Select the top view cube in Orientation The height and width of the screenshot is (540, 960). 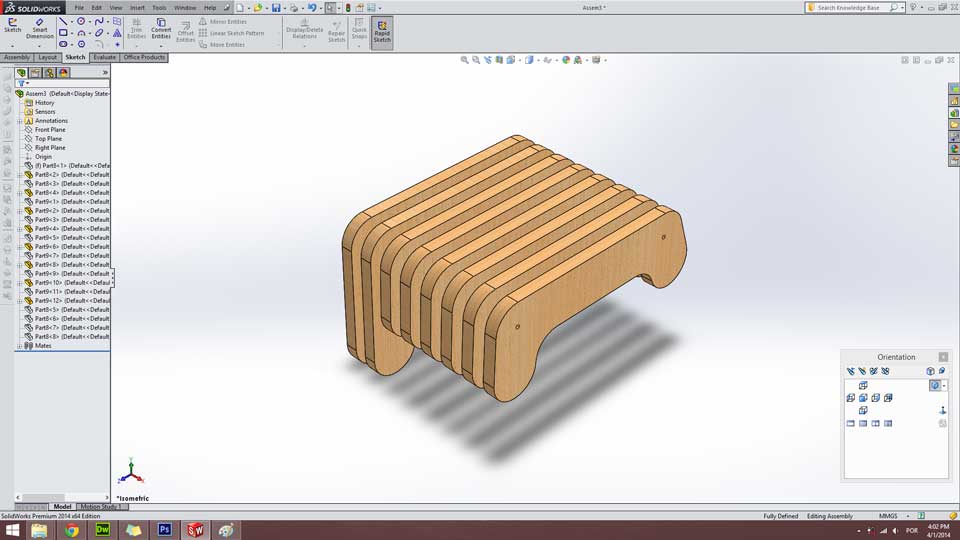863,385
